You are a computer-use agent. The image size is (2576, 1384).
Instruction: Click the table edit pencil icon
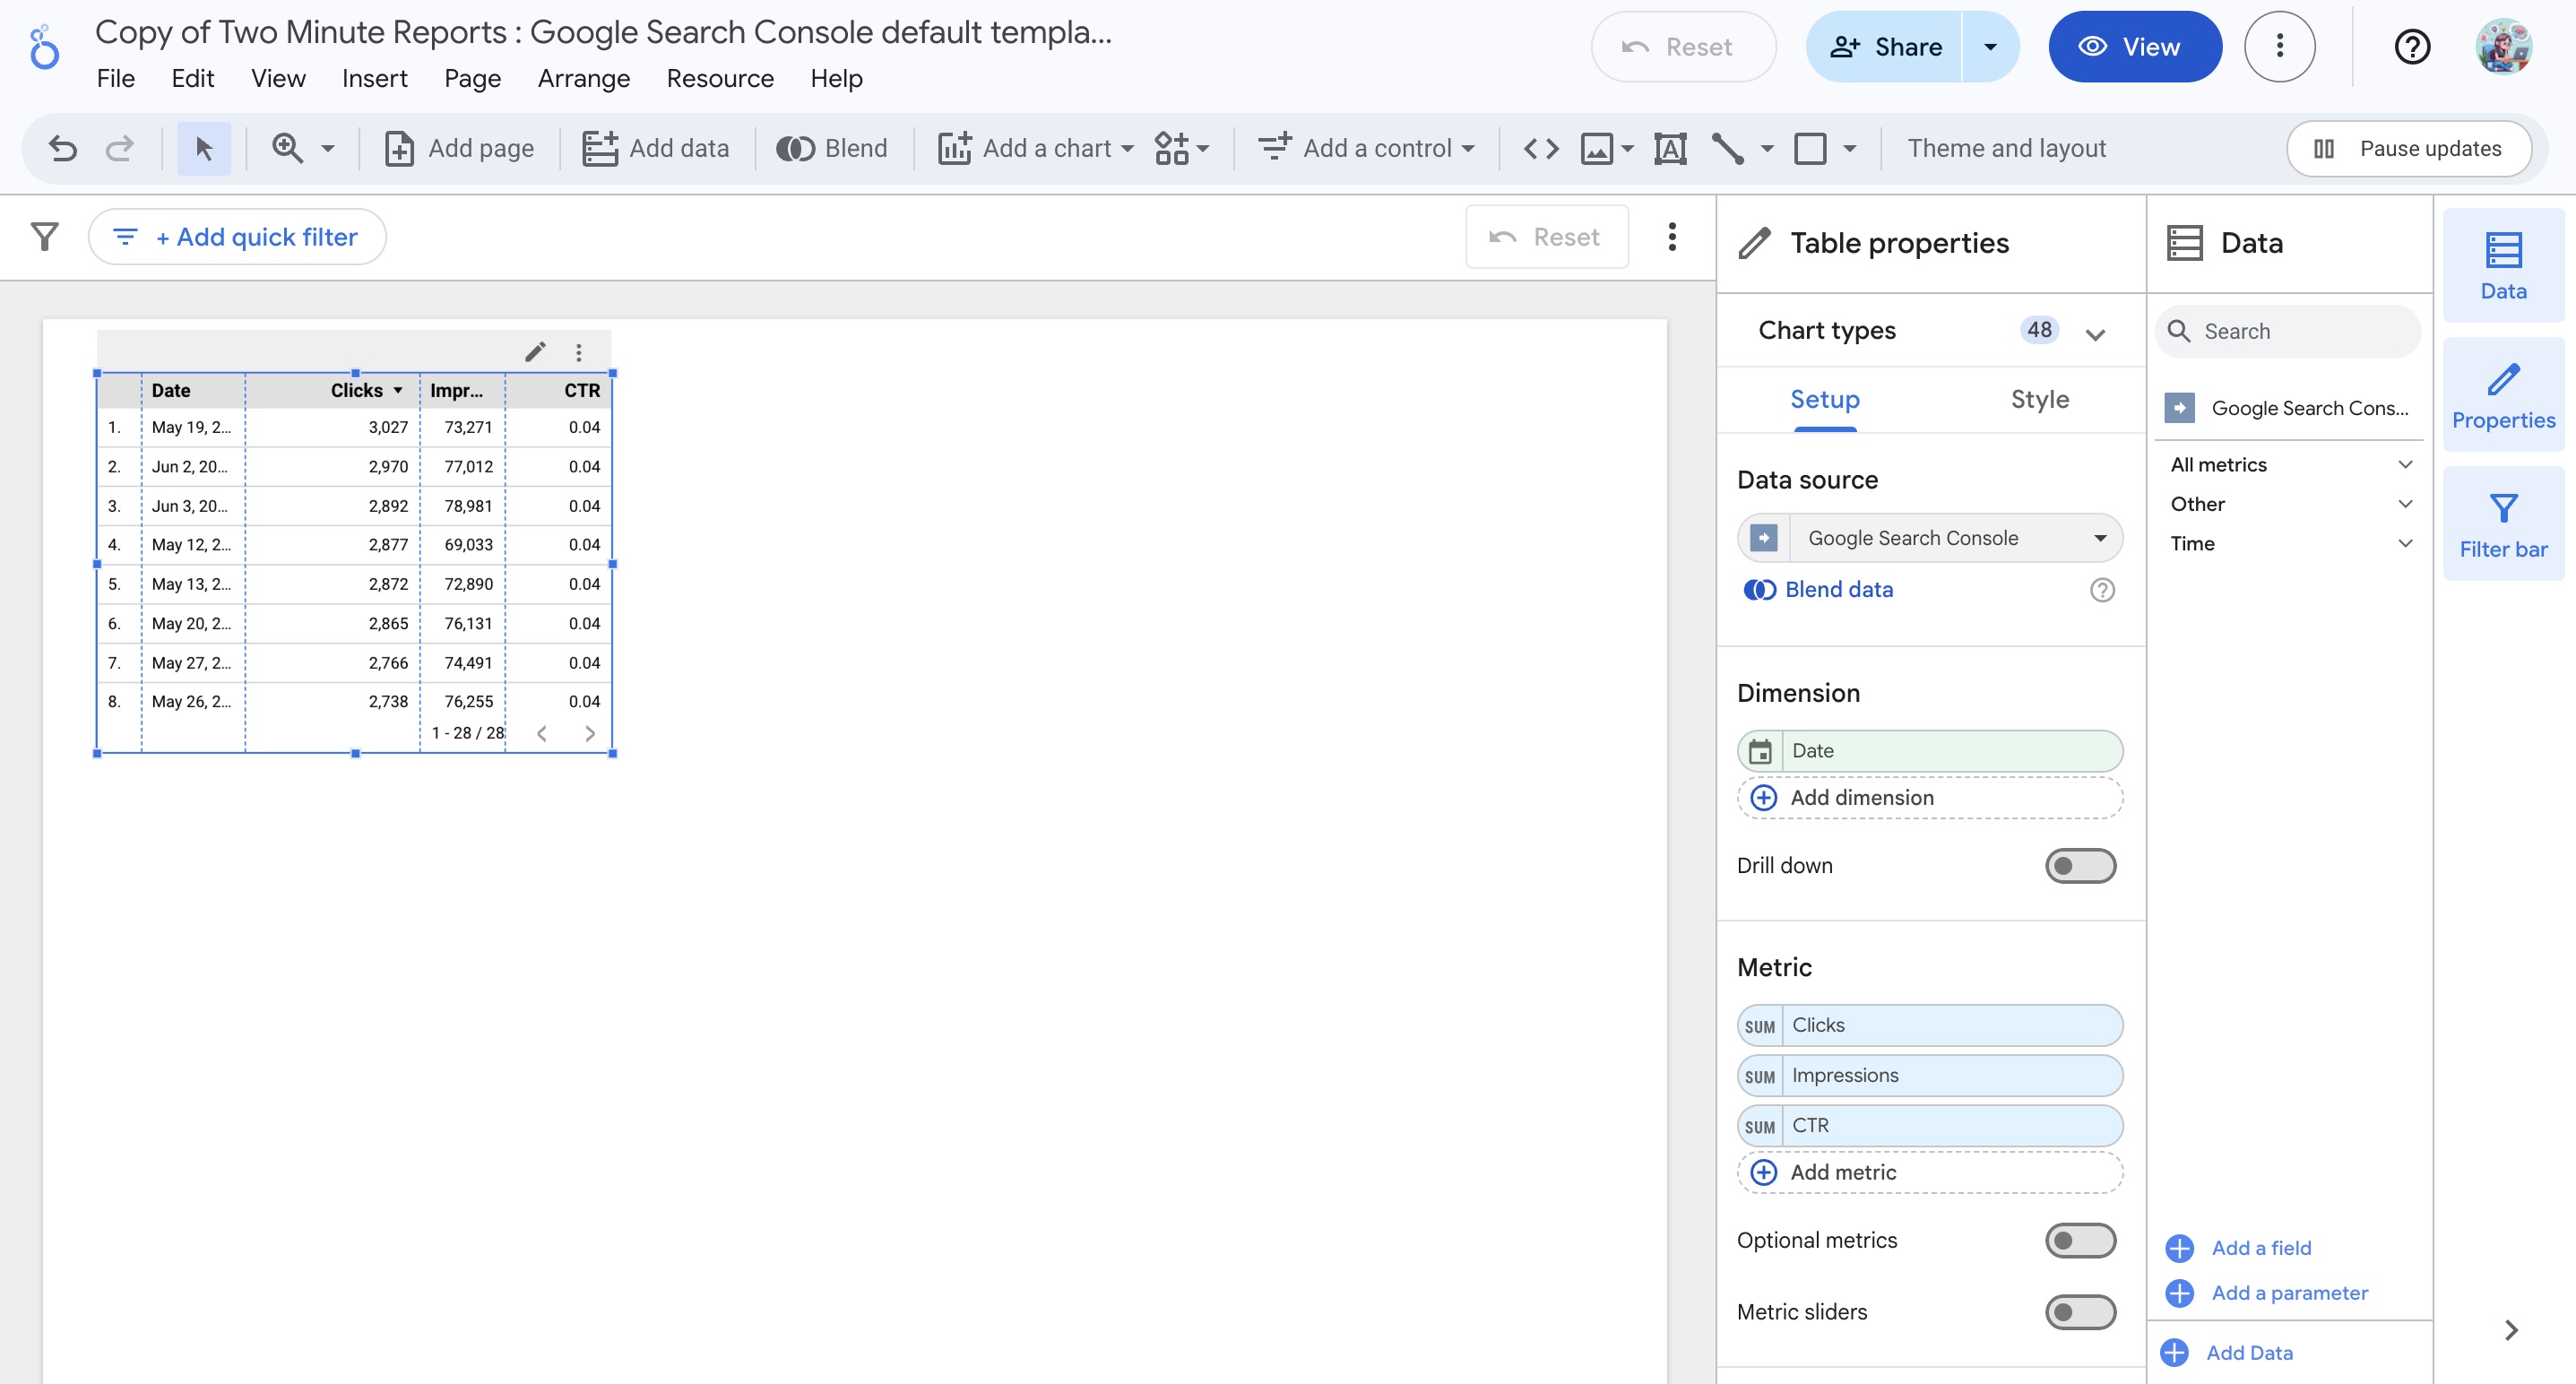tap(535, 352)
